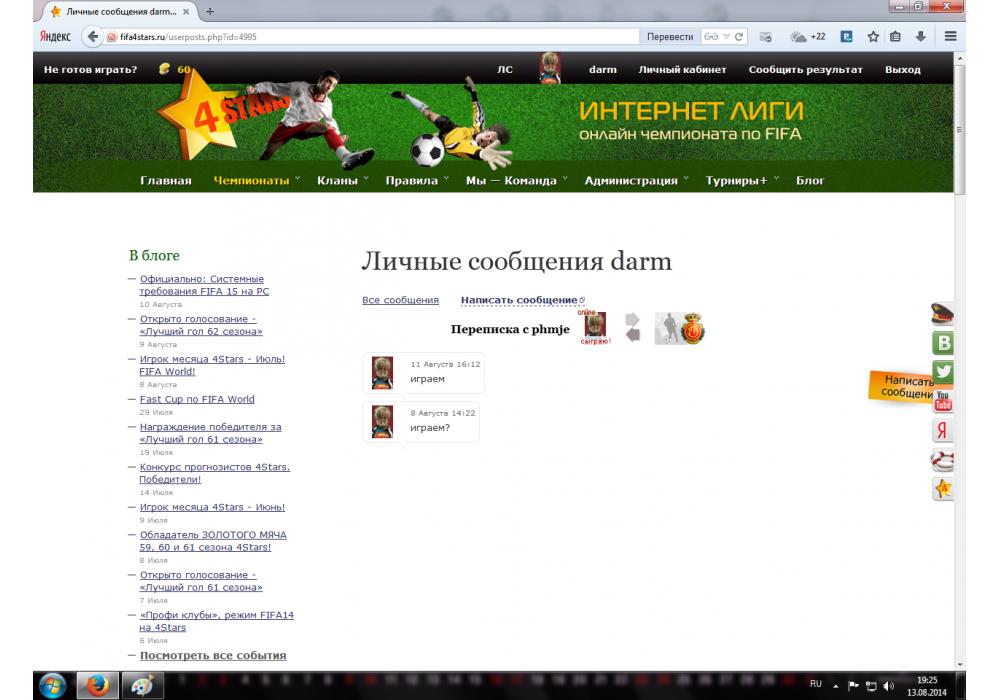Viewport: 1000px width, 700px height.
Task: Open the Firefox hamburger menu
Action: 950,36
